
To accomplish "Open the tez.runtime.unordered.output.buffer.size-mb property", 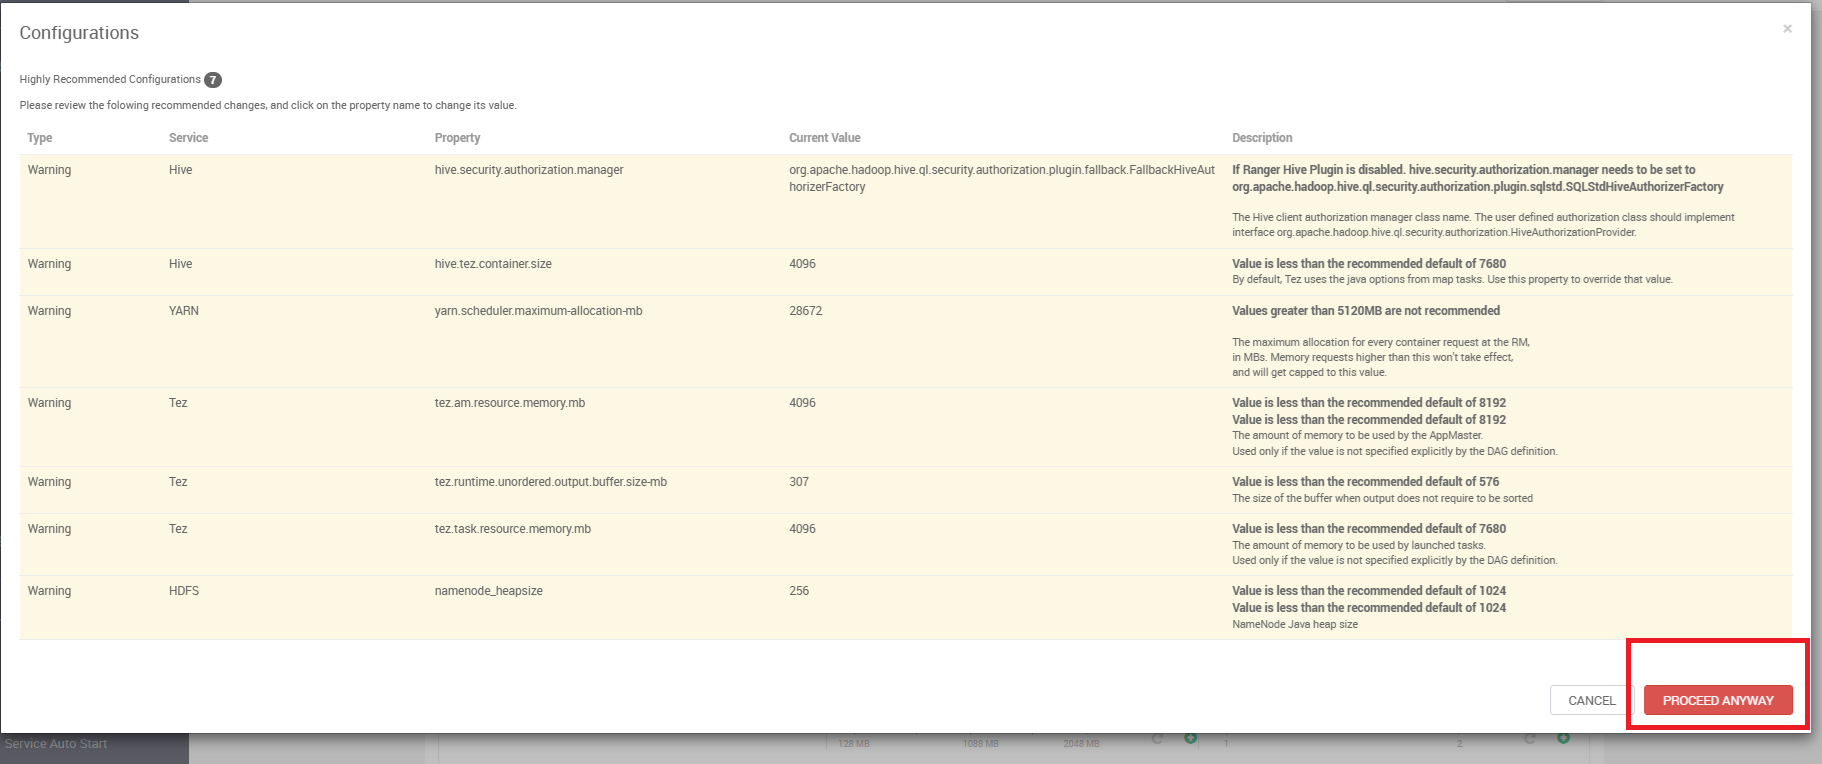I will [551, 482].
